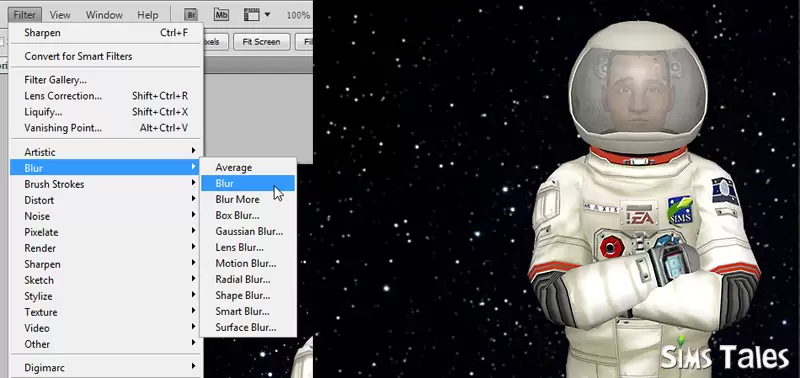Launch Bridge via the Br icon

(191, 15)
